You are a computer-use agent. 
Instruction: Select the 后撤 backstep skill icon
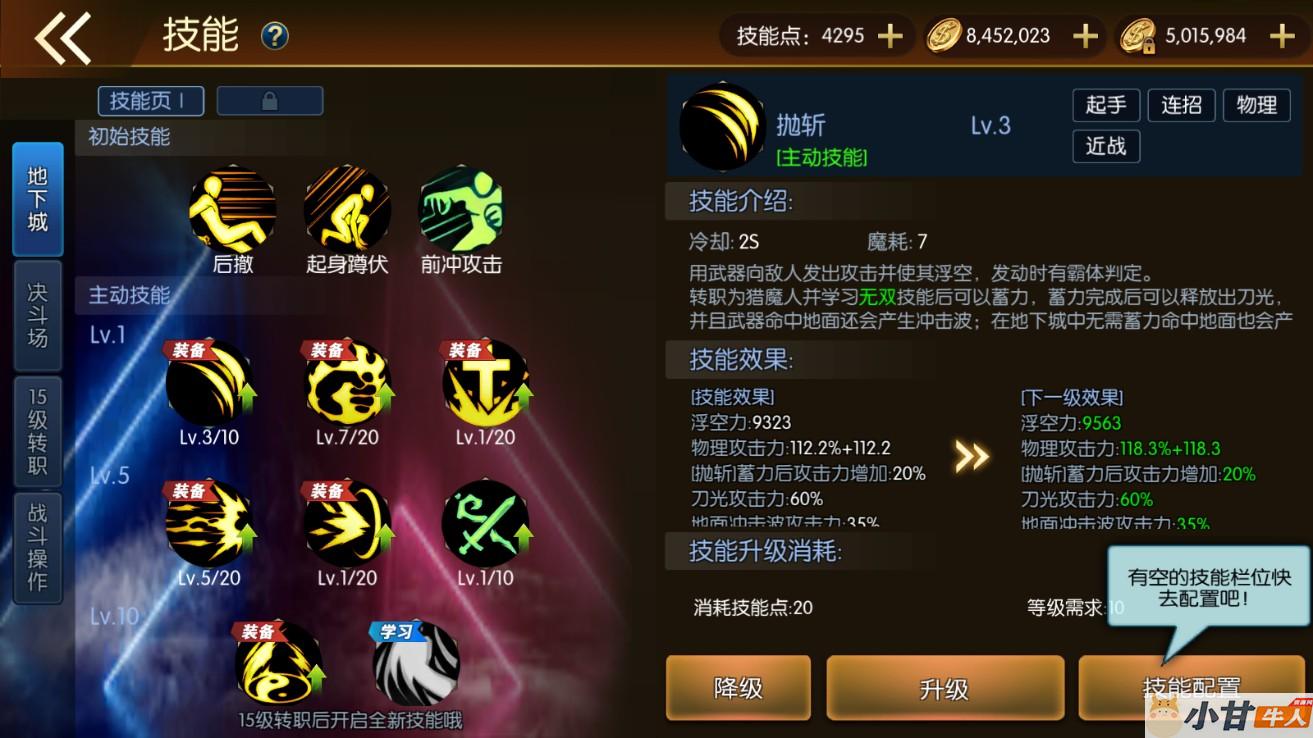[x=232, y=210]
